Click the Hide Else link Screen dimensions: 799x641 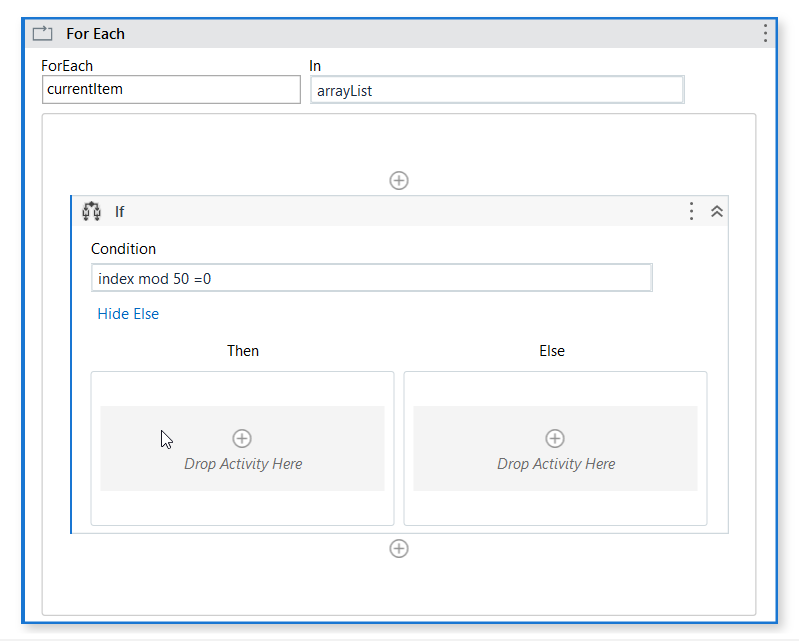(128, 314)
